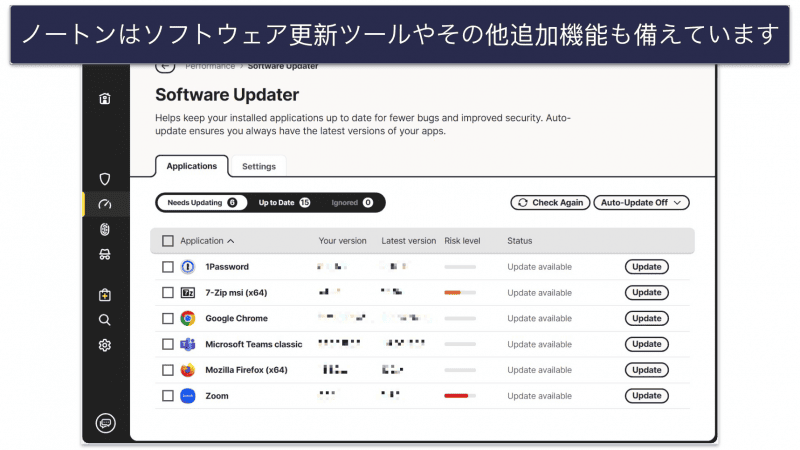This screenshot has height=450, width=800.
Task: Tick the 7-Zip msi (x64) checkbox
Action: click(168, 292)
